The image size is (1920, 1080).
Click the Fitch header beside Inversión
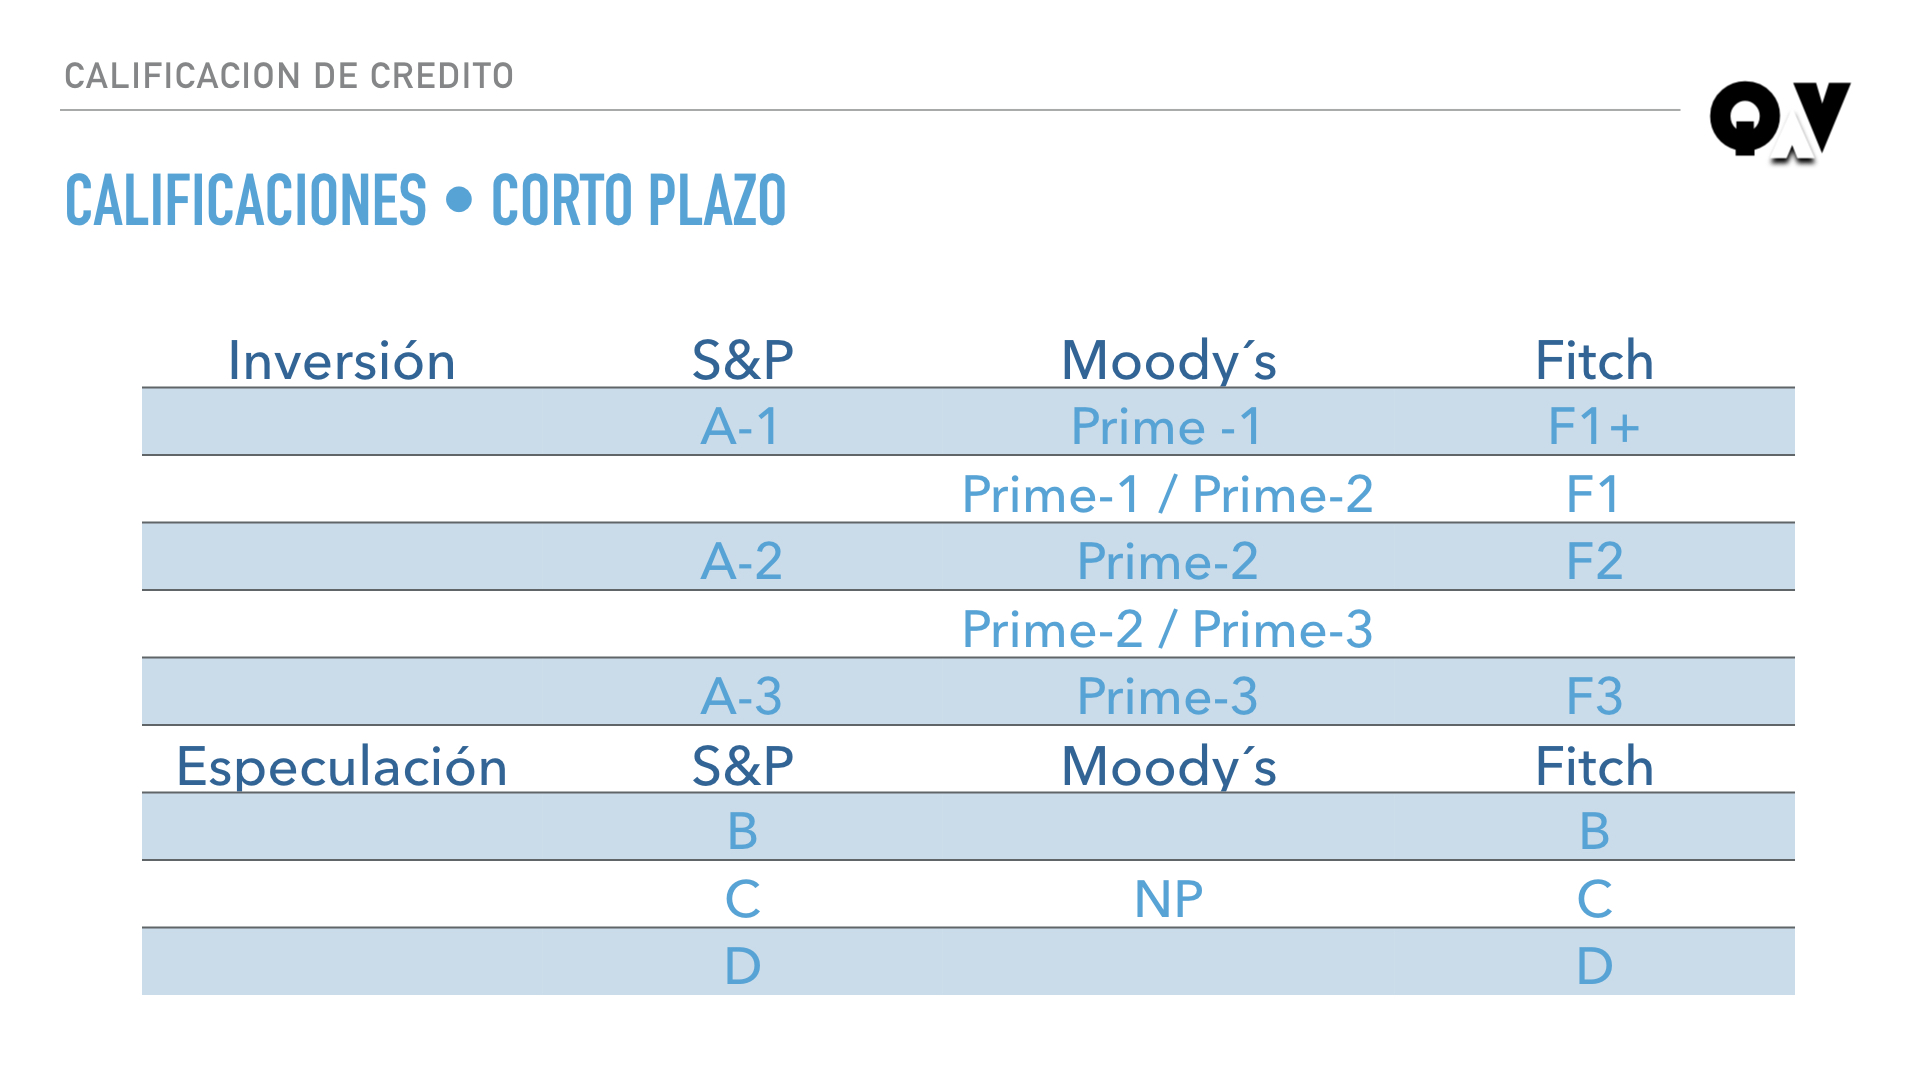[1594, 361]
